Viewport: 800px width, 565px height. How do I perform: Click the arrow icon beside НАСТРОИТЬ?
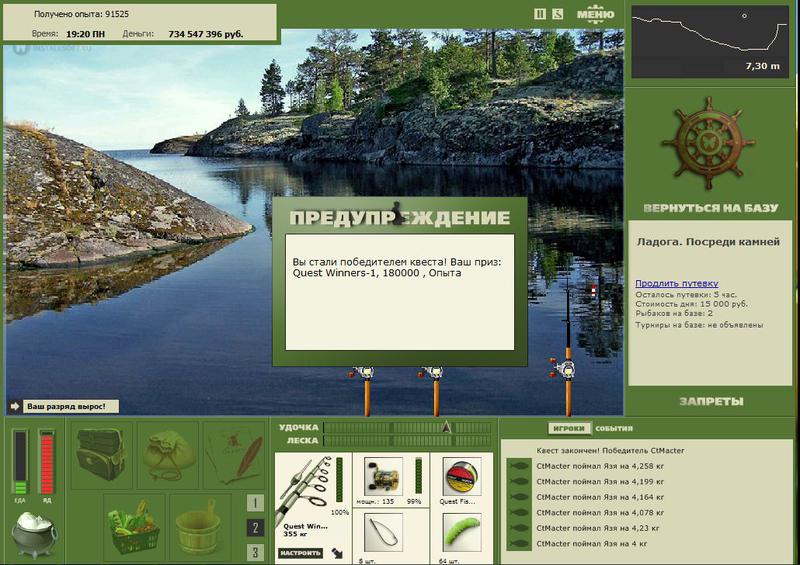[337, 553]
